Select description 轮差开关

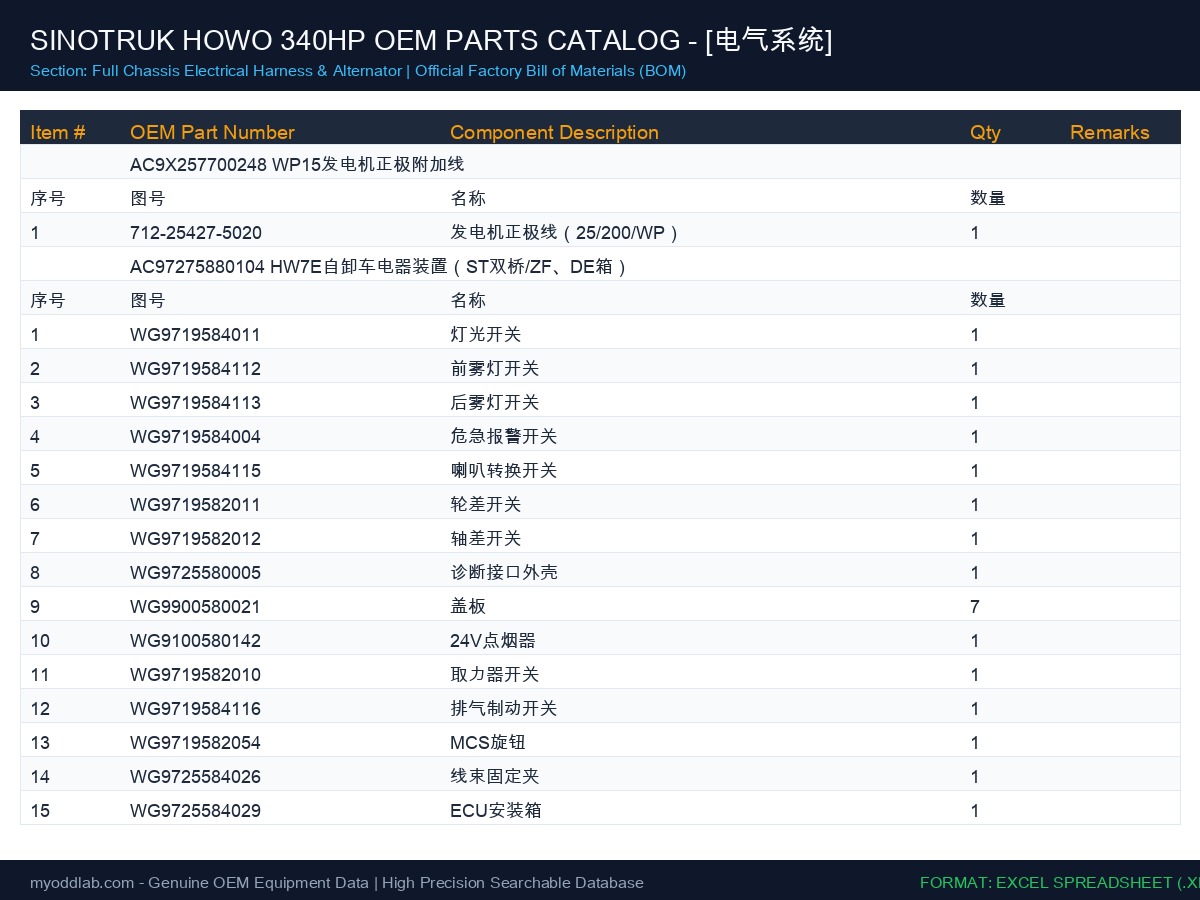[486, 505]
